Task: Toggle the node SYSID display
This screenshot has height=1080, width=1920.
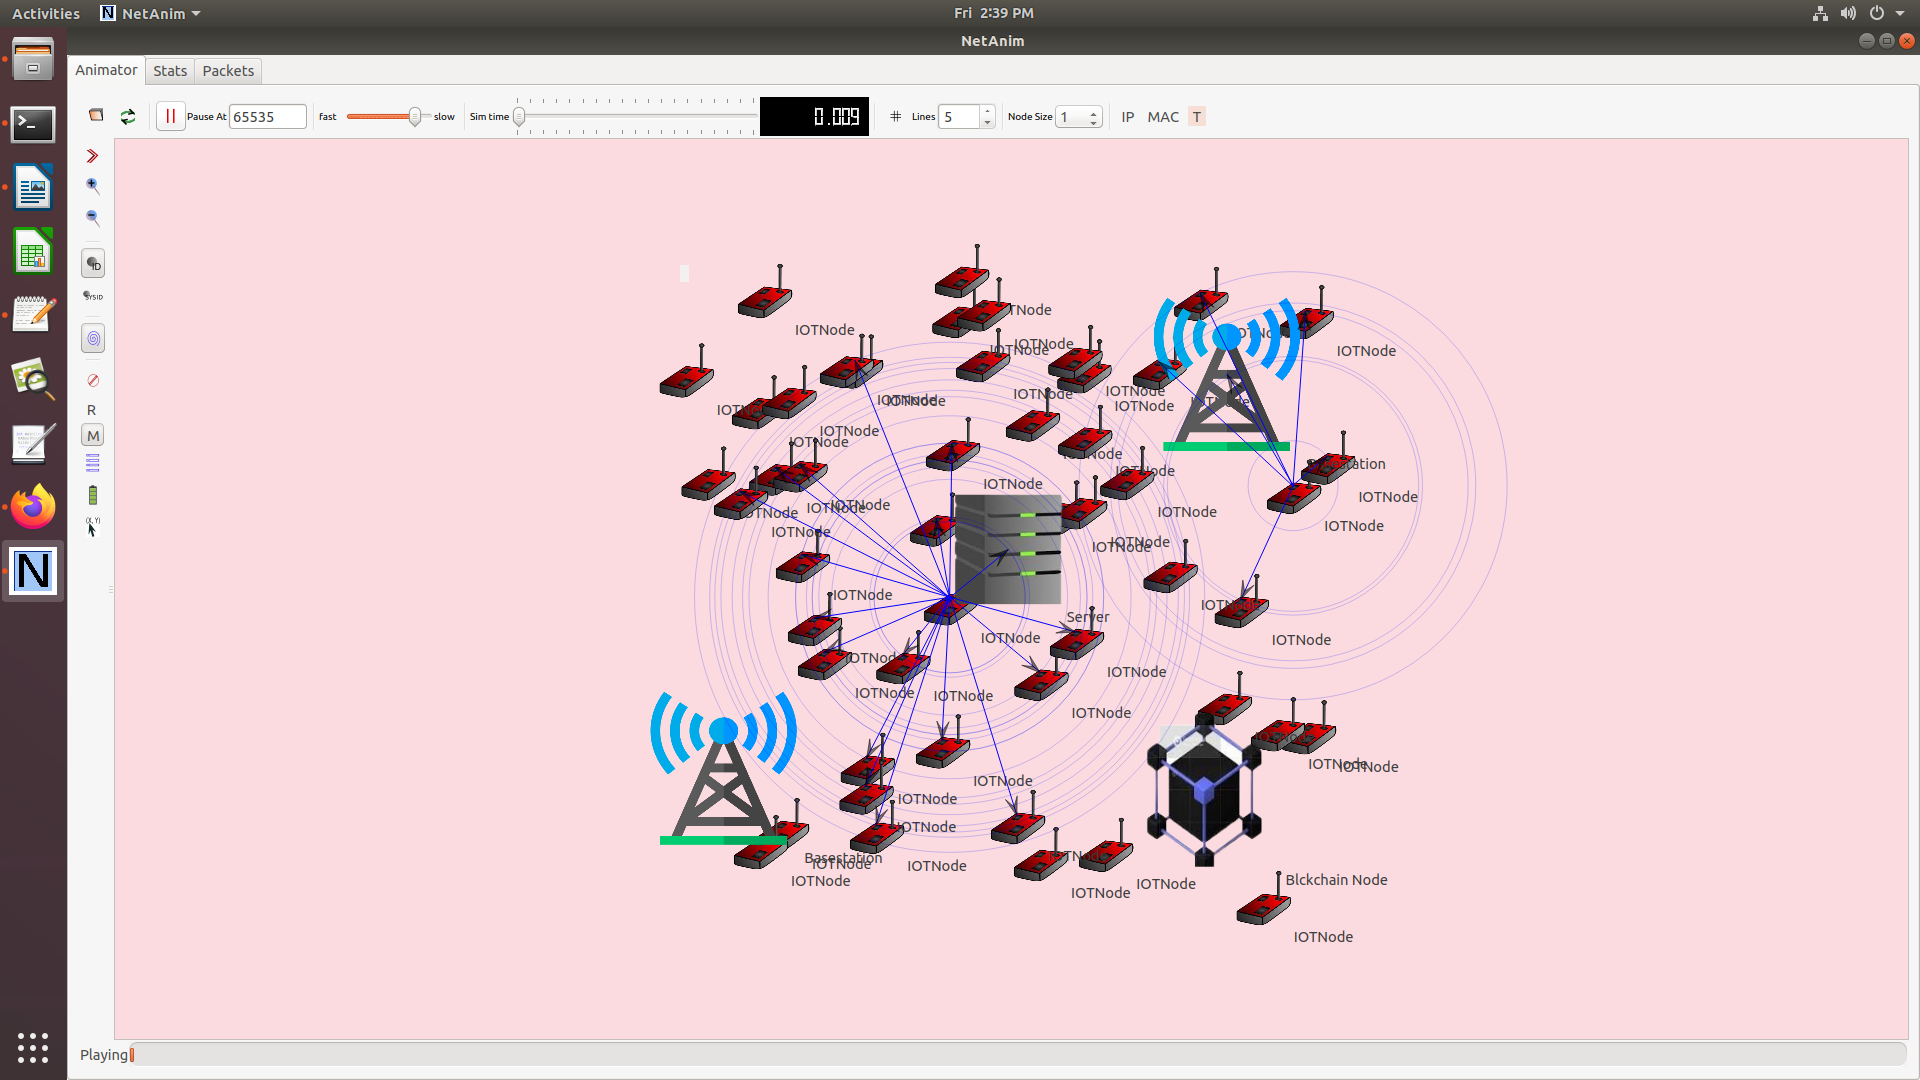Action: click(93, 296)
